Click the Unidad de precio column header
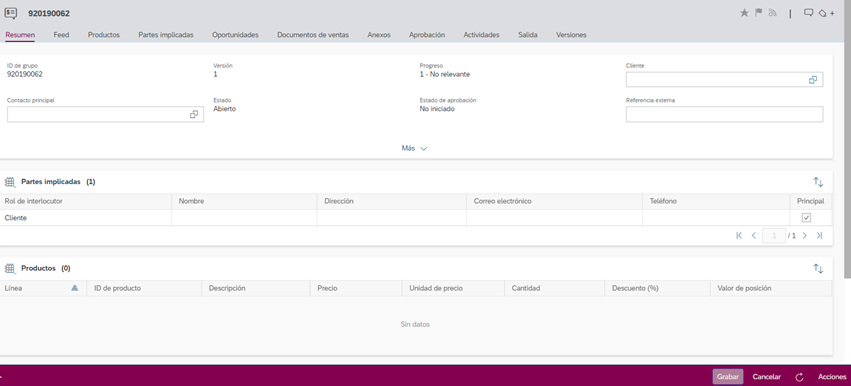 point(453,288)
